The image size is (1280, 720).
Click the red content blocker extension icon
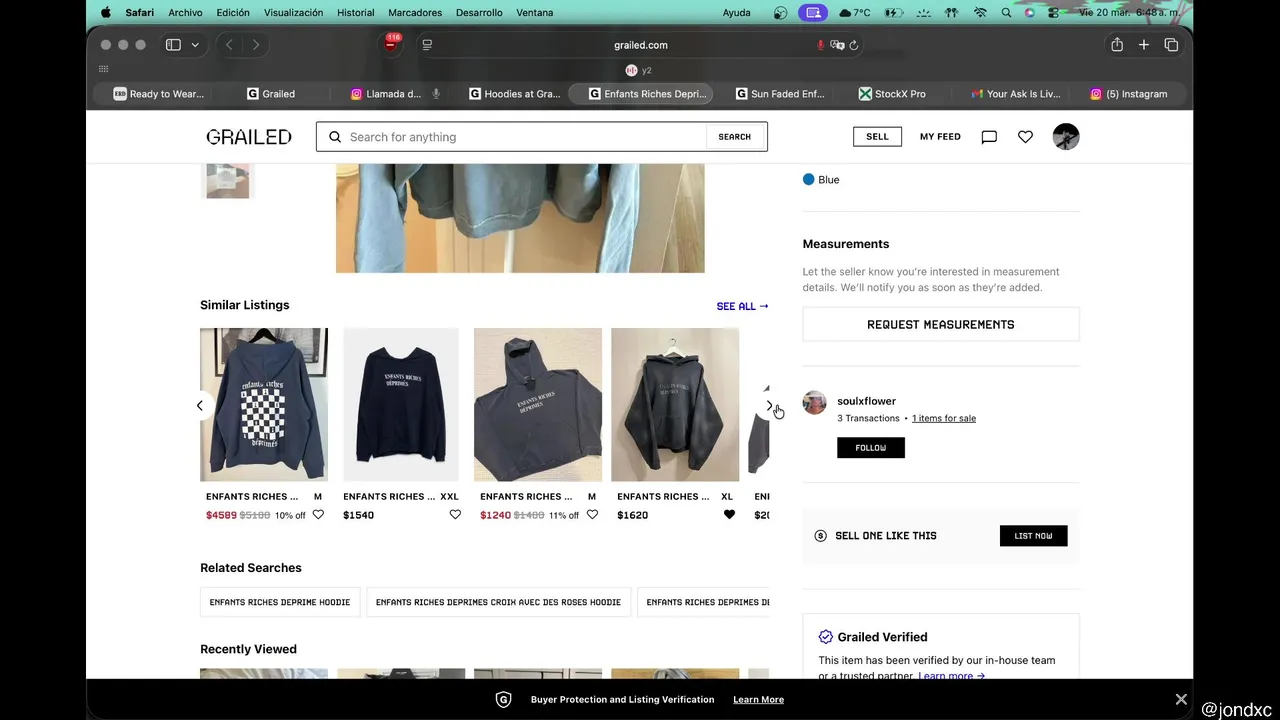391,44
